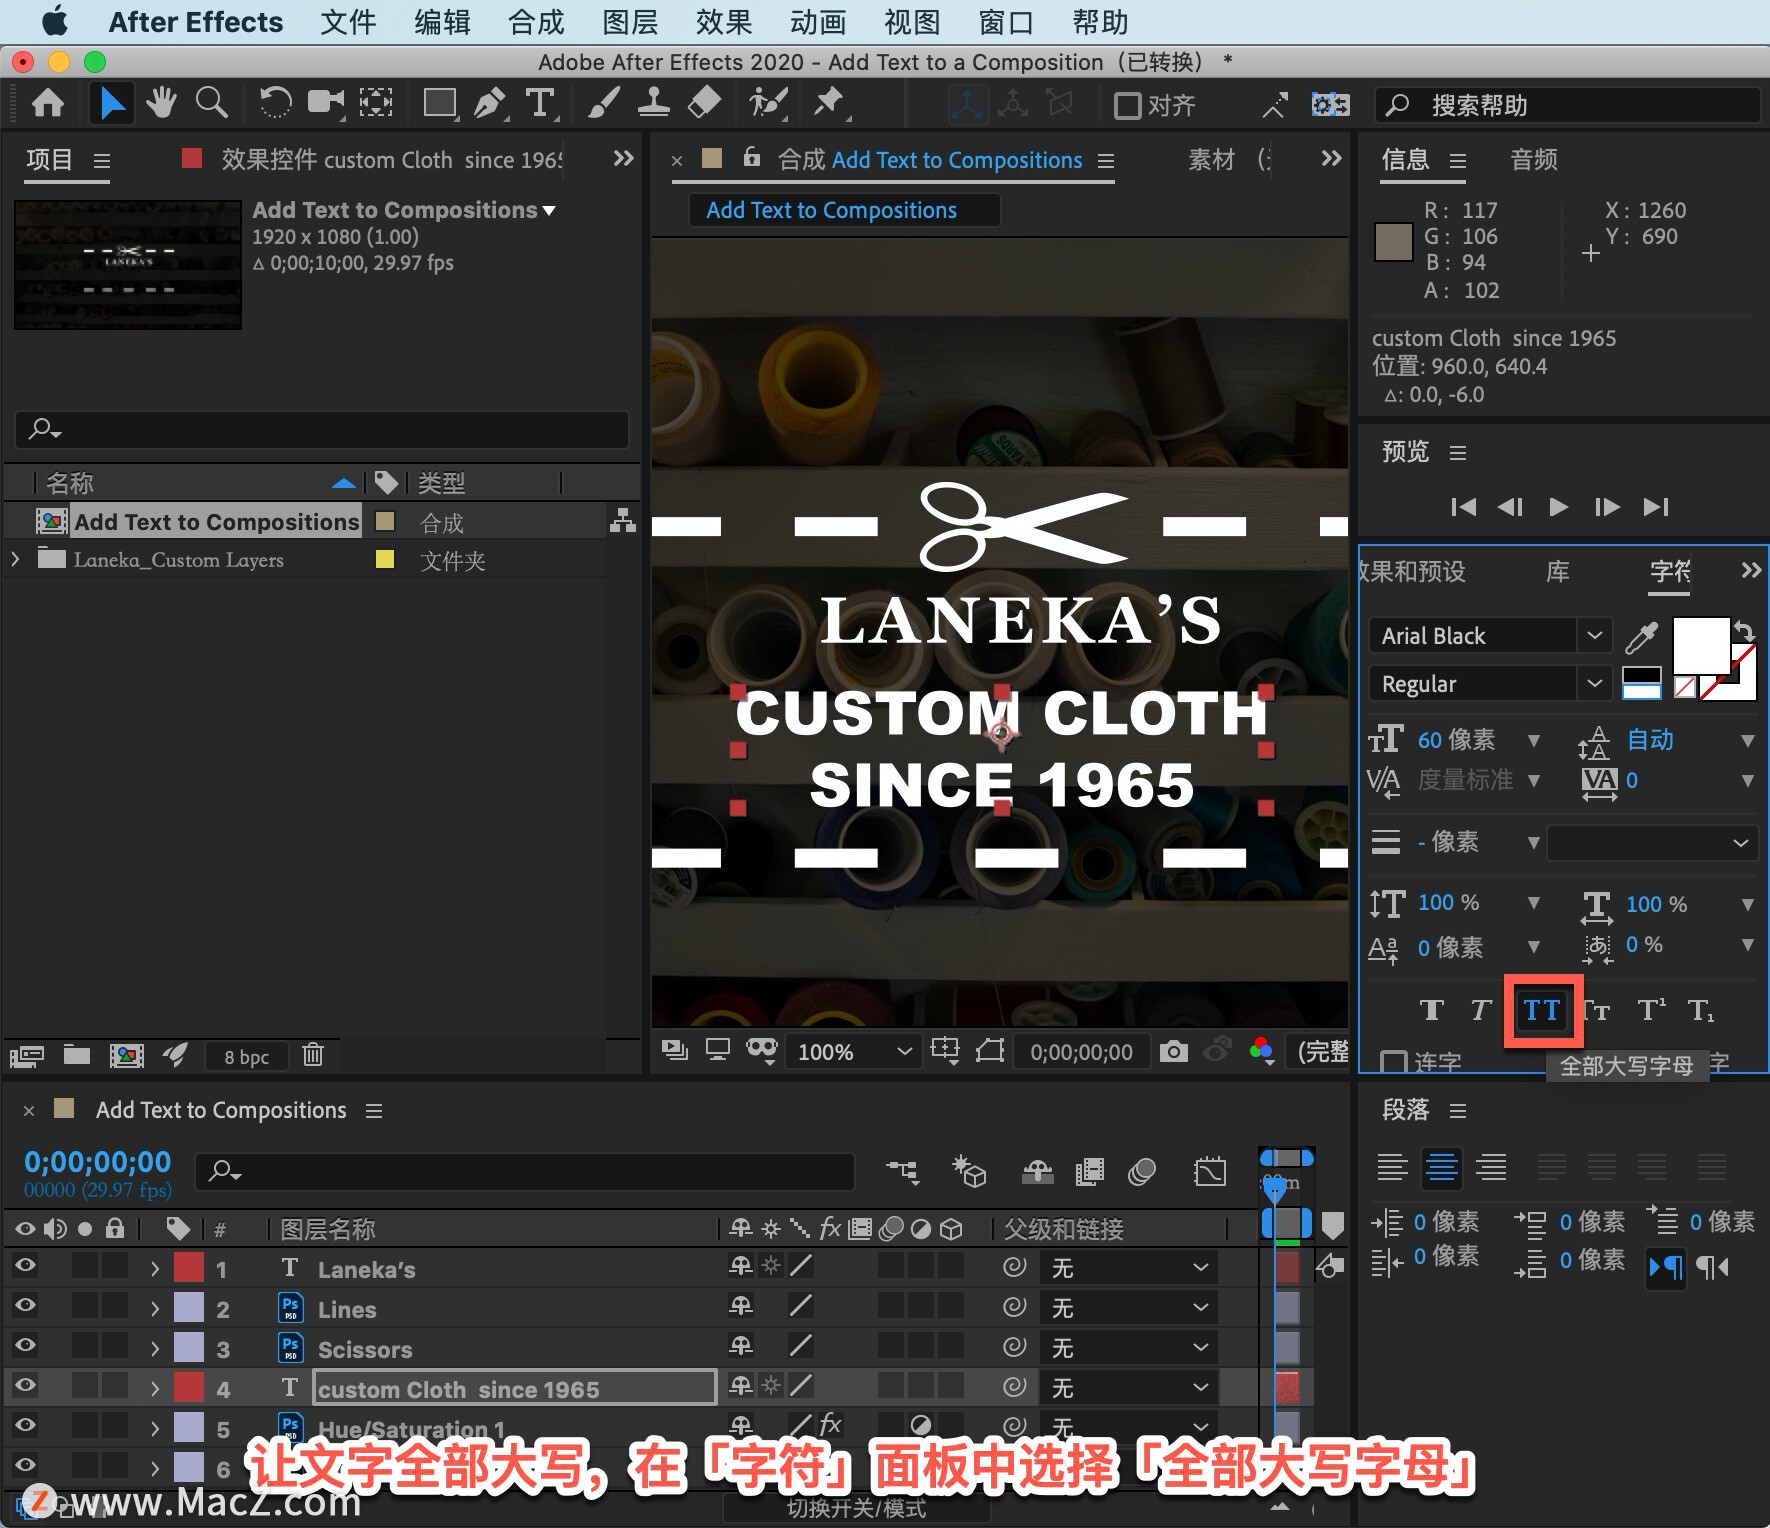Image resolution: width=1770 pixels, height=1528 pixels.
Task: Select the Zoom magnifier tool
Action: (211, 103)
